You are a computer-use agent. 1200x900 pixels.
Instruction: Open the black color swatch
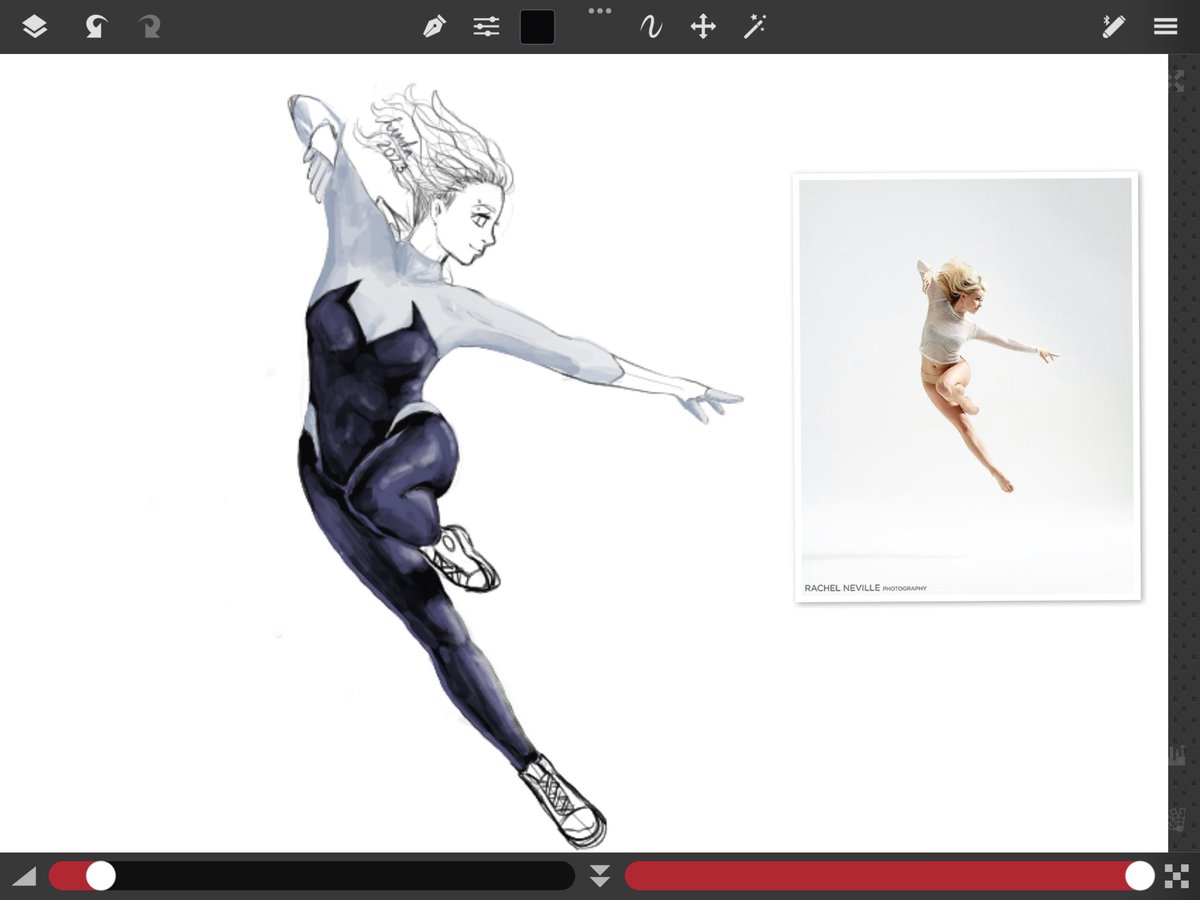(537, 27)
